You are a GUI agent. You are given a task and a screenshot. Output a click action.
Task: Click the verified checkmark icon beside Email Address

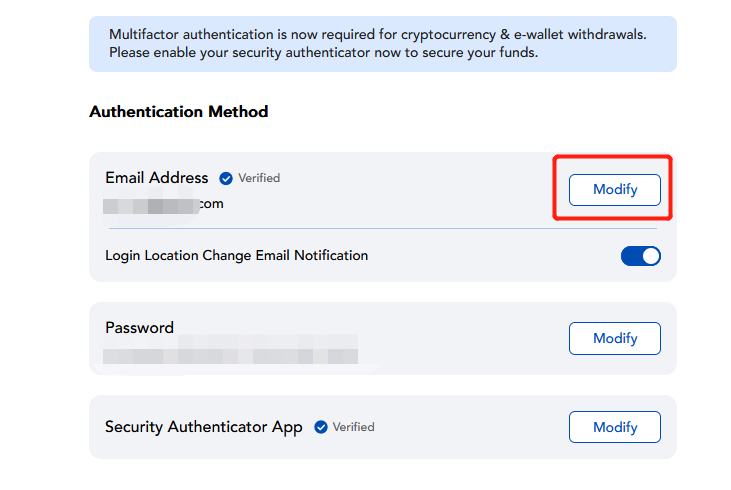226,178
